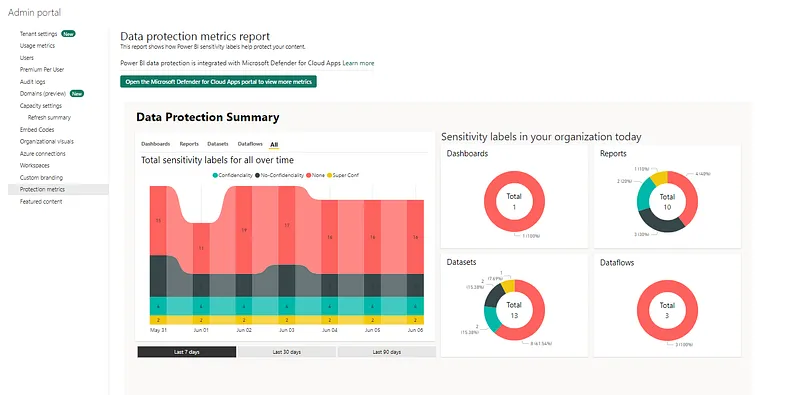Open Azure connections
The image size is (800, 395).
coord(42,154)
